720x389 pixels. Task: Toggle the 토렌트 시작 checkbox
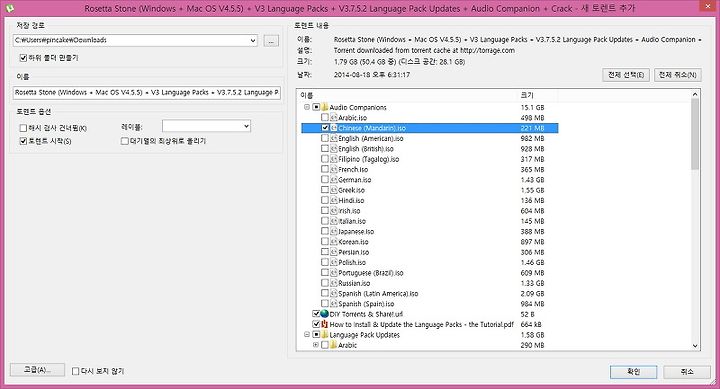pyautogui.click(x=23, y=141)
